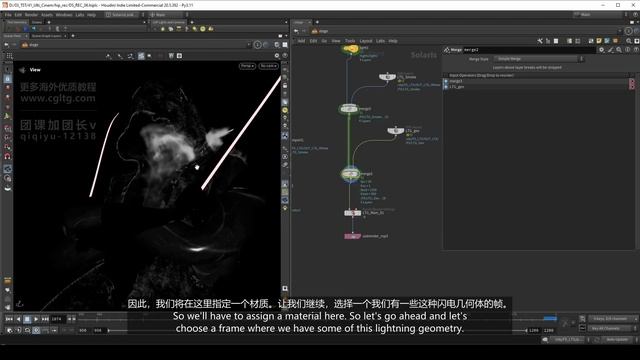Click the network search magnifier icon
The height and width of the screenshot is (360, 640).
[x=629, y=41]
